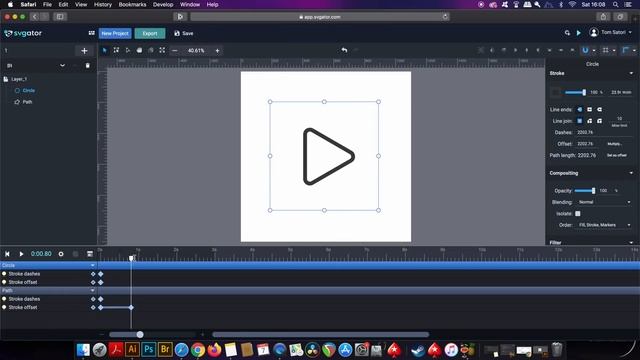This screenshot has width=640, height=360.
Task: Choose the miter line join
Action: (580, 121)
